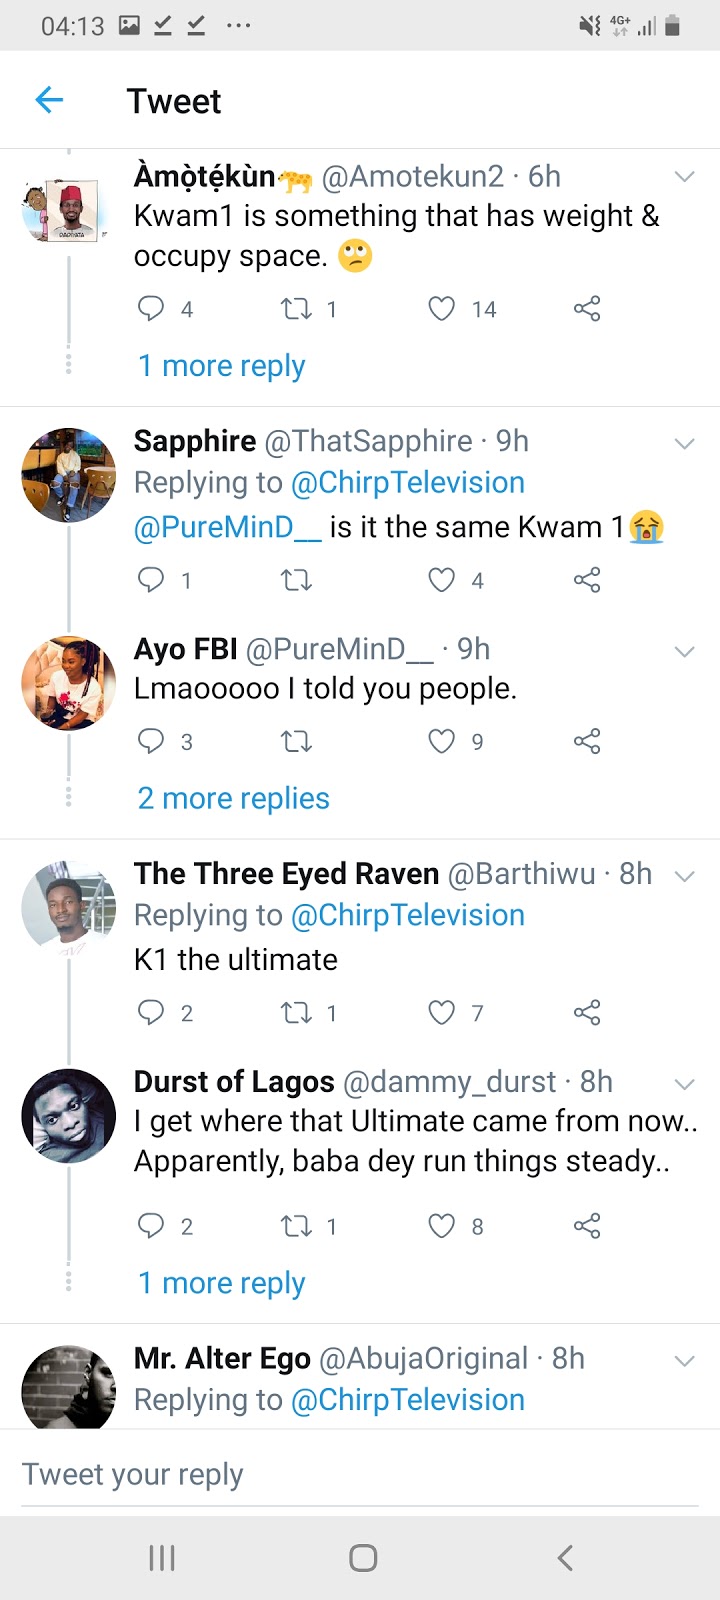720x1600 pixels.
Task: Like Àmòtékùn's tweet about Kwam1
Action: 442,309
